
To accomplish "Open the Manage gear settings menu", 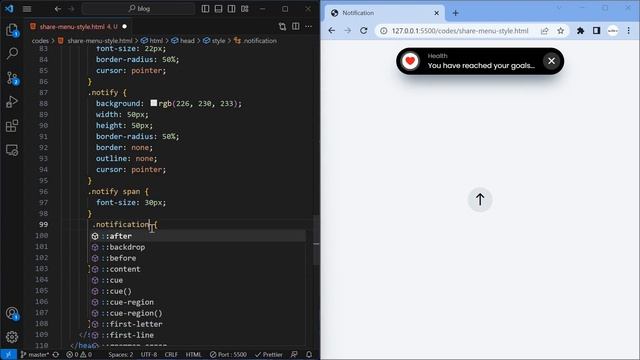I will tap(12, 337).
